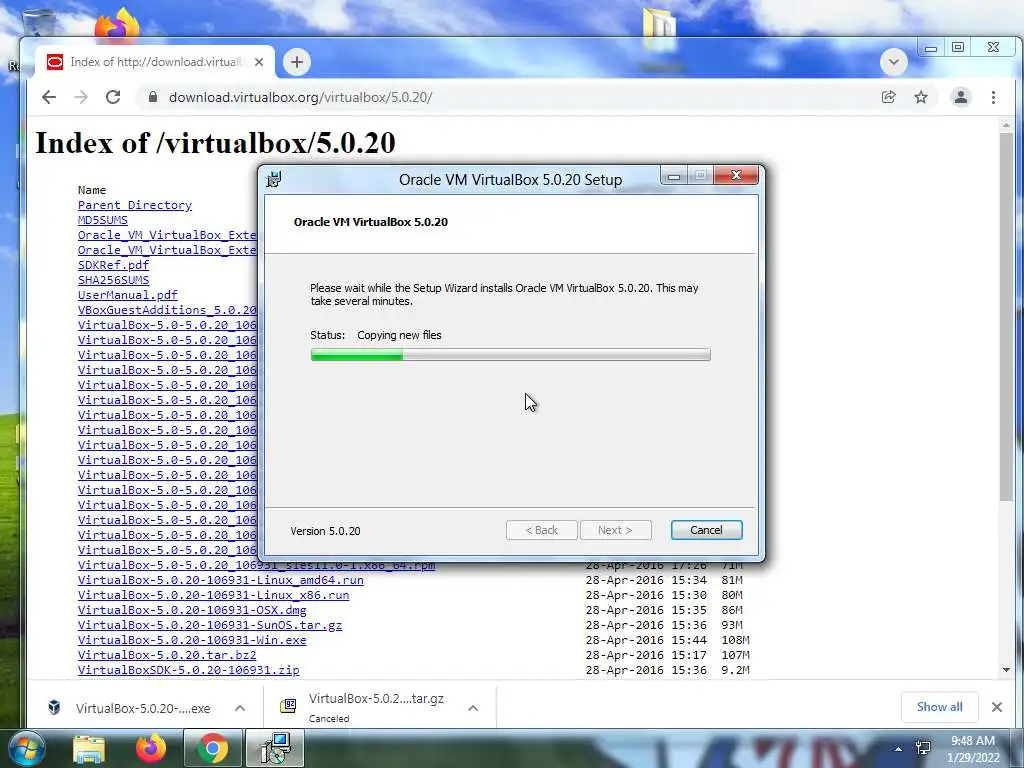Close the Index of download.virtualbox tab
The height and width of the screenshot is (768, 1024).
(259, 62)
